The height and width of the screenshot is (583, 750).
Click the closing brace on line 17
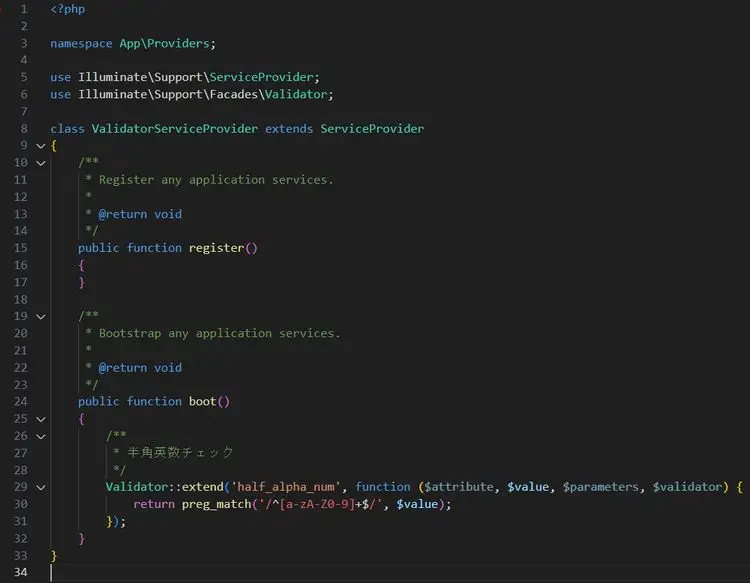[x=81, y=282]
